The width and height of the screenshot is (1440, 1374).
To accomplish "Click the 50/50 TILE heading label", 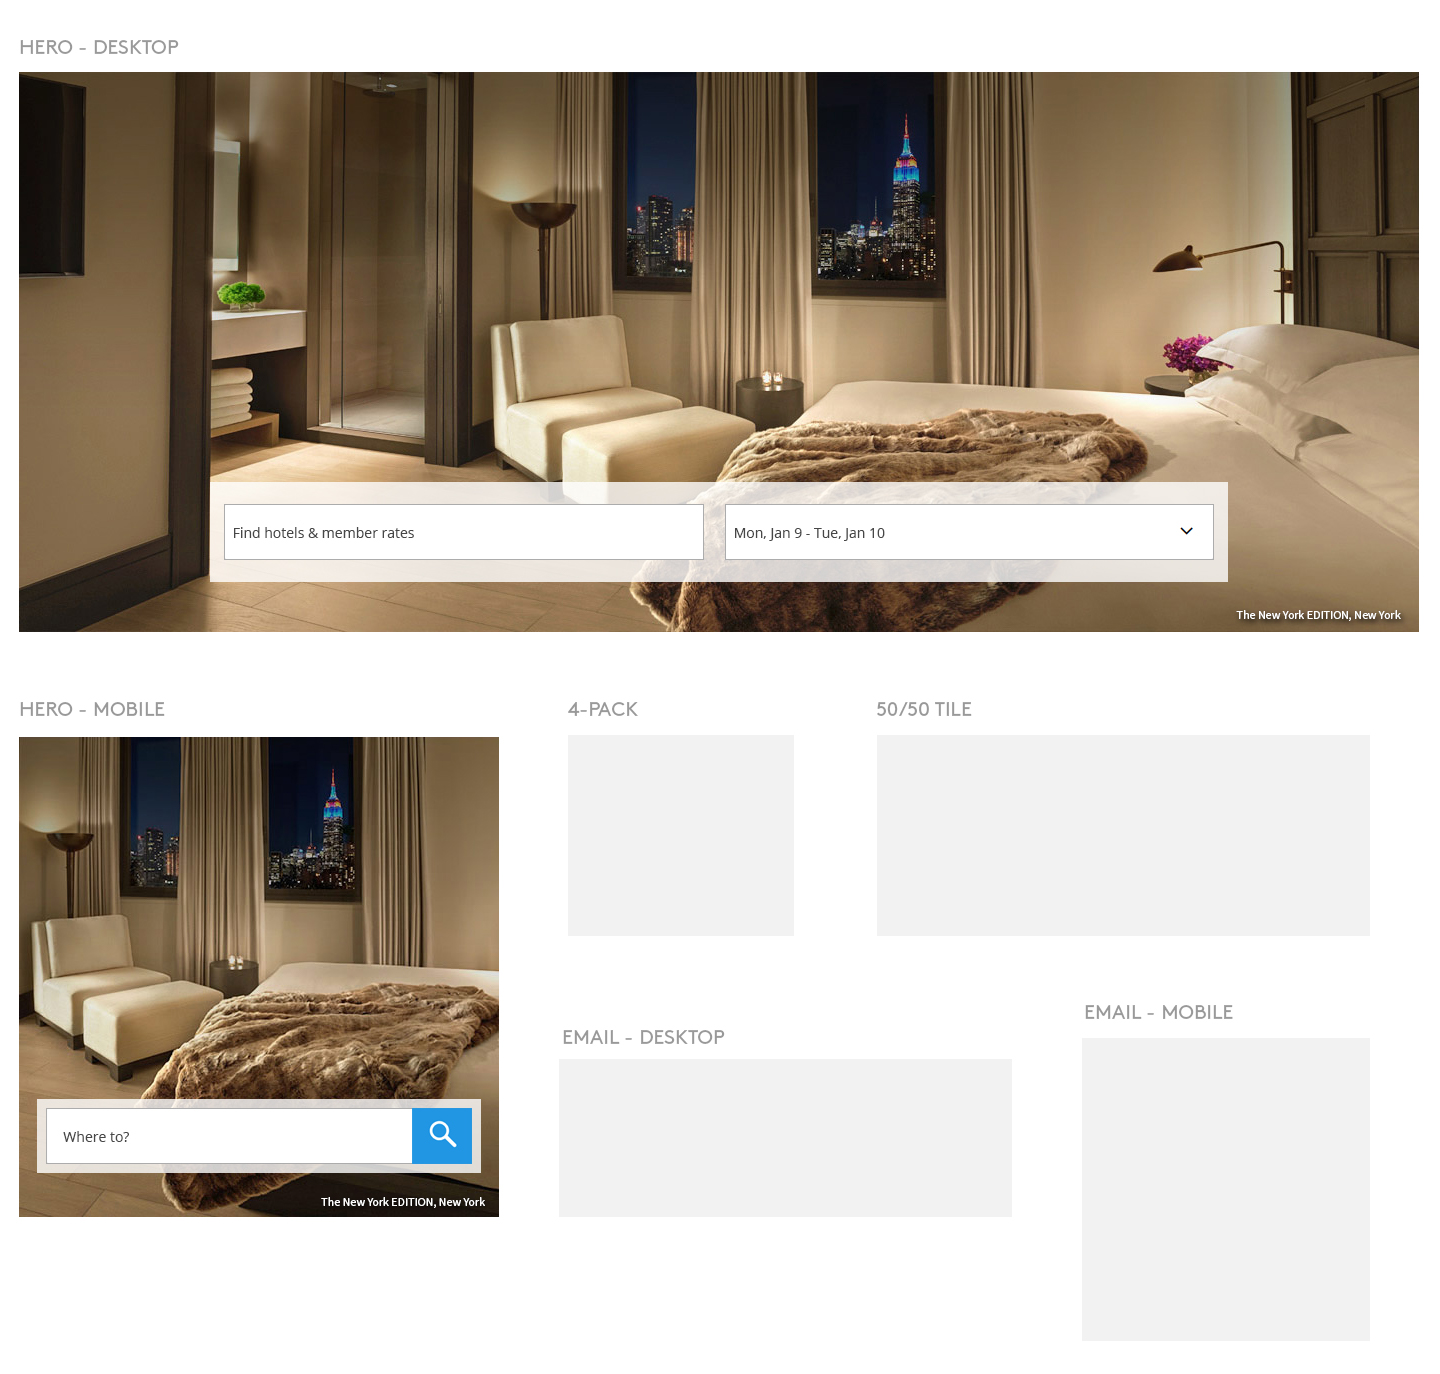I will (923, 709).
